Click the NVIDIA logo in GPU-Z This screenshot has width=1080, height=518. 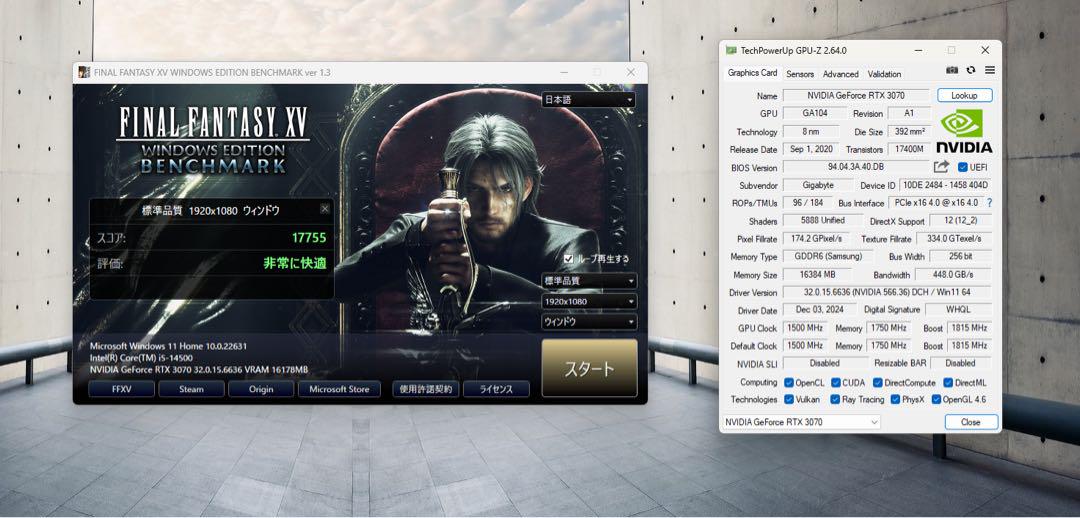click(964, 131)
